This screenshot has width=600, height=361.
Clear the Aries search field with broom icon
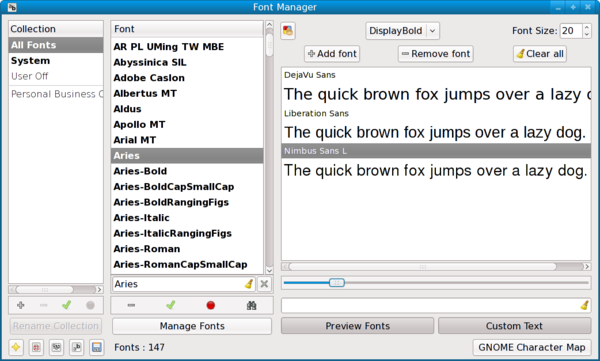point(249,284)
